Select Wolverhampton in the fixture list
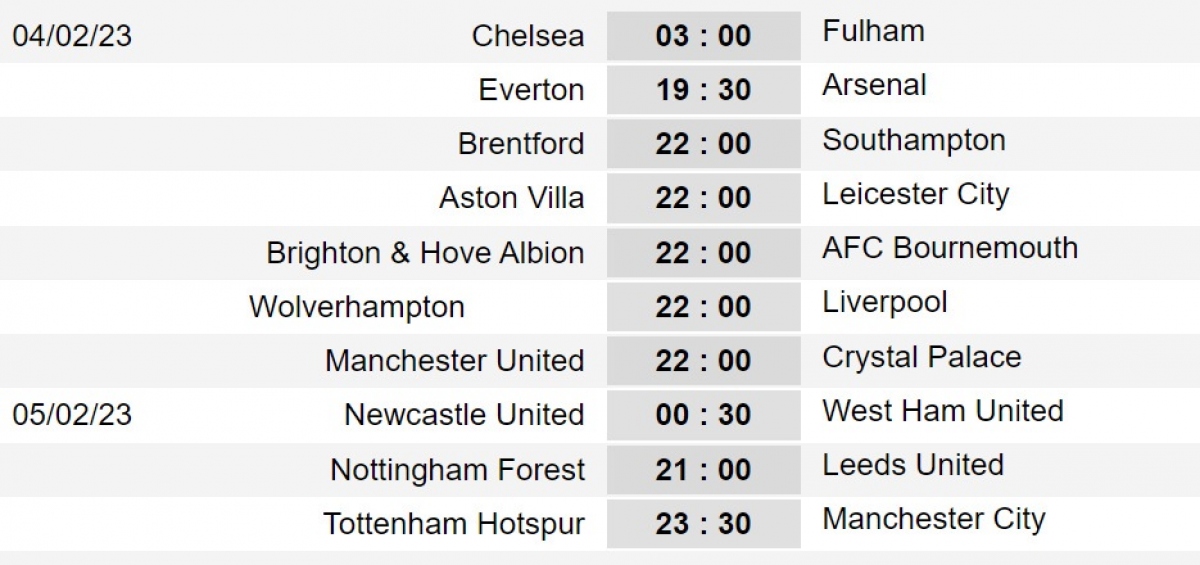The image size is (1200, 565). coord(357,306)
